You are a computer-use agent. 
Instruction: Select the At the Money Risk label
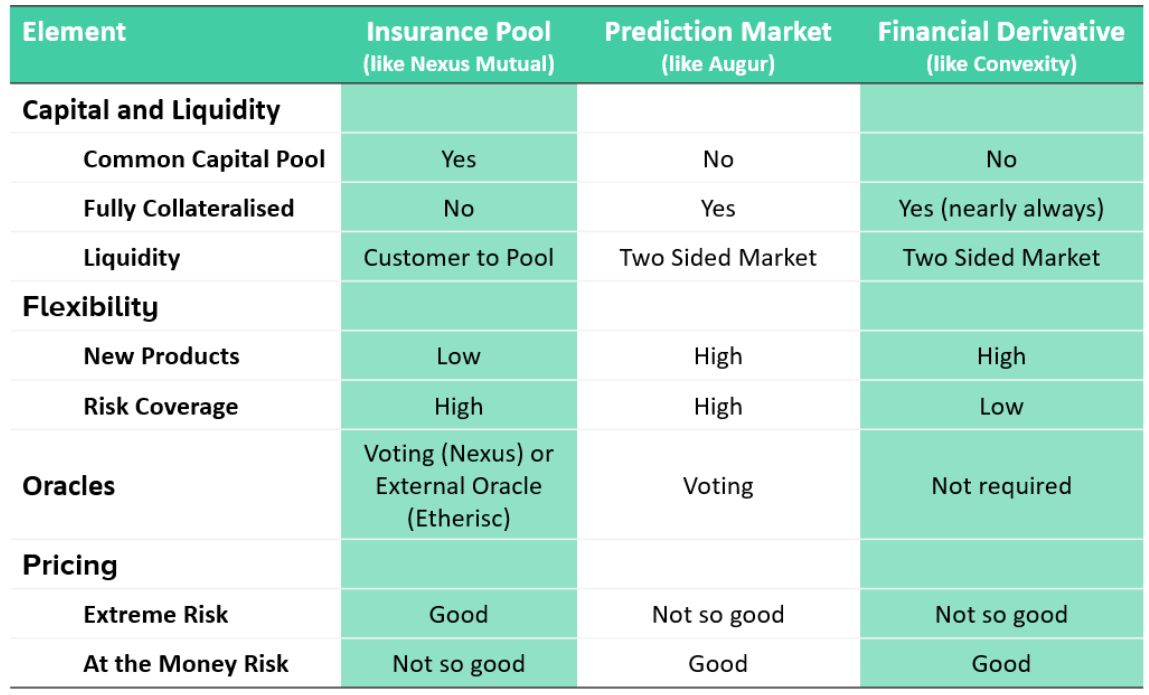click(x=185, y=663)
